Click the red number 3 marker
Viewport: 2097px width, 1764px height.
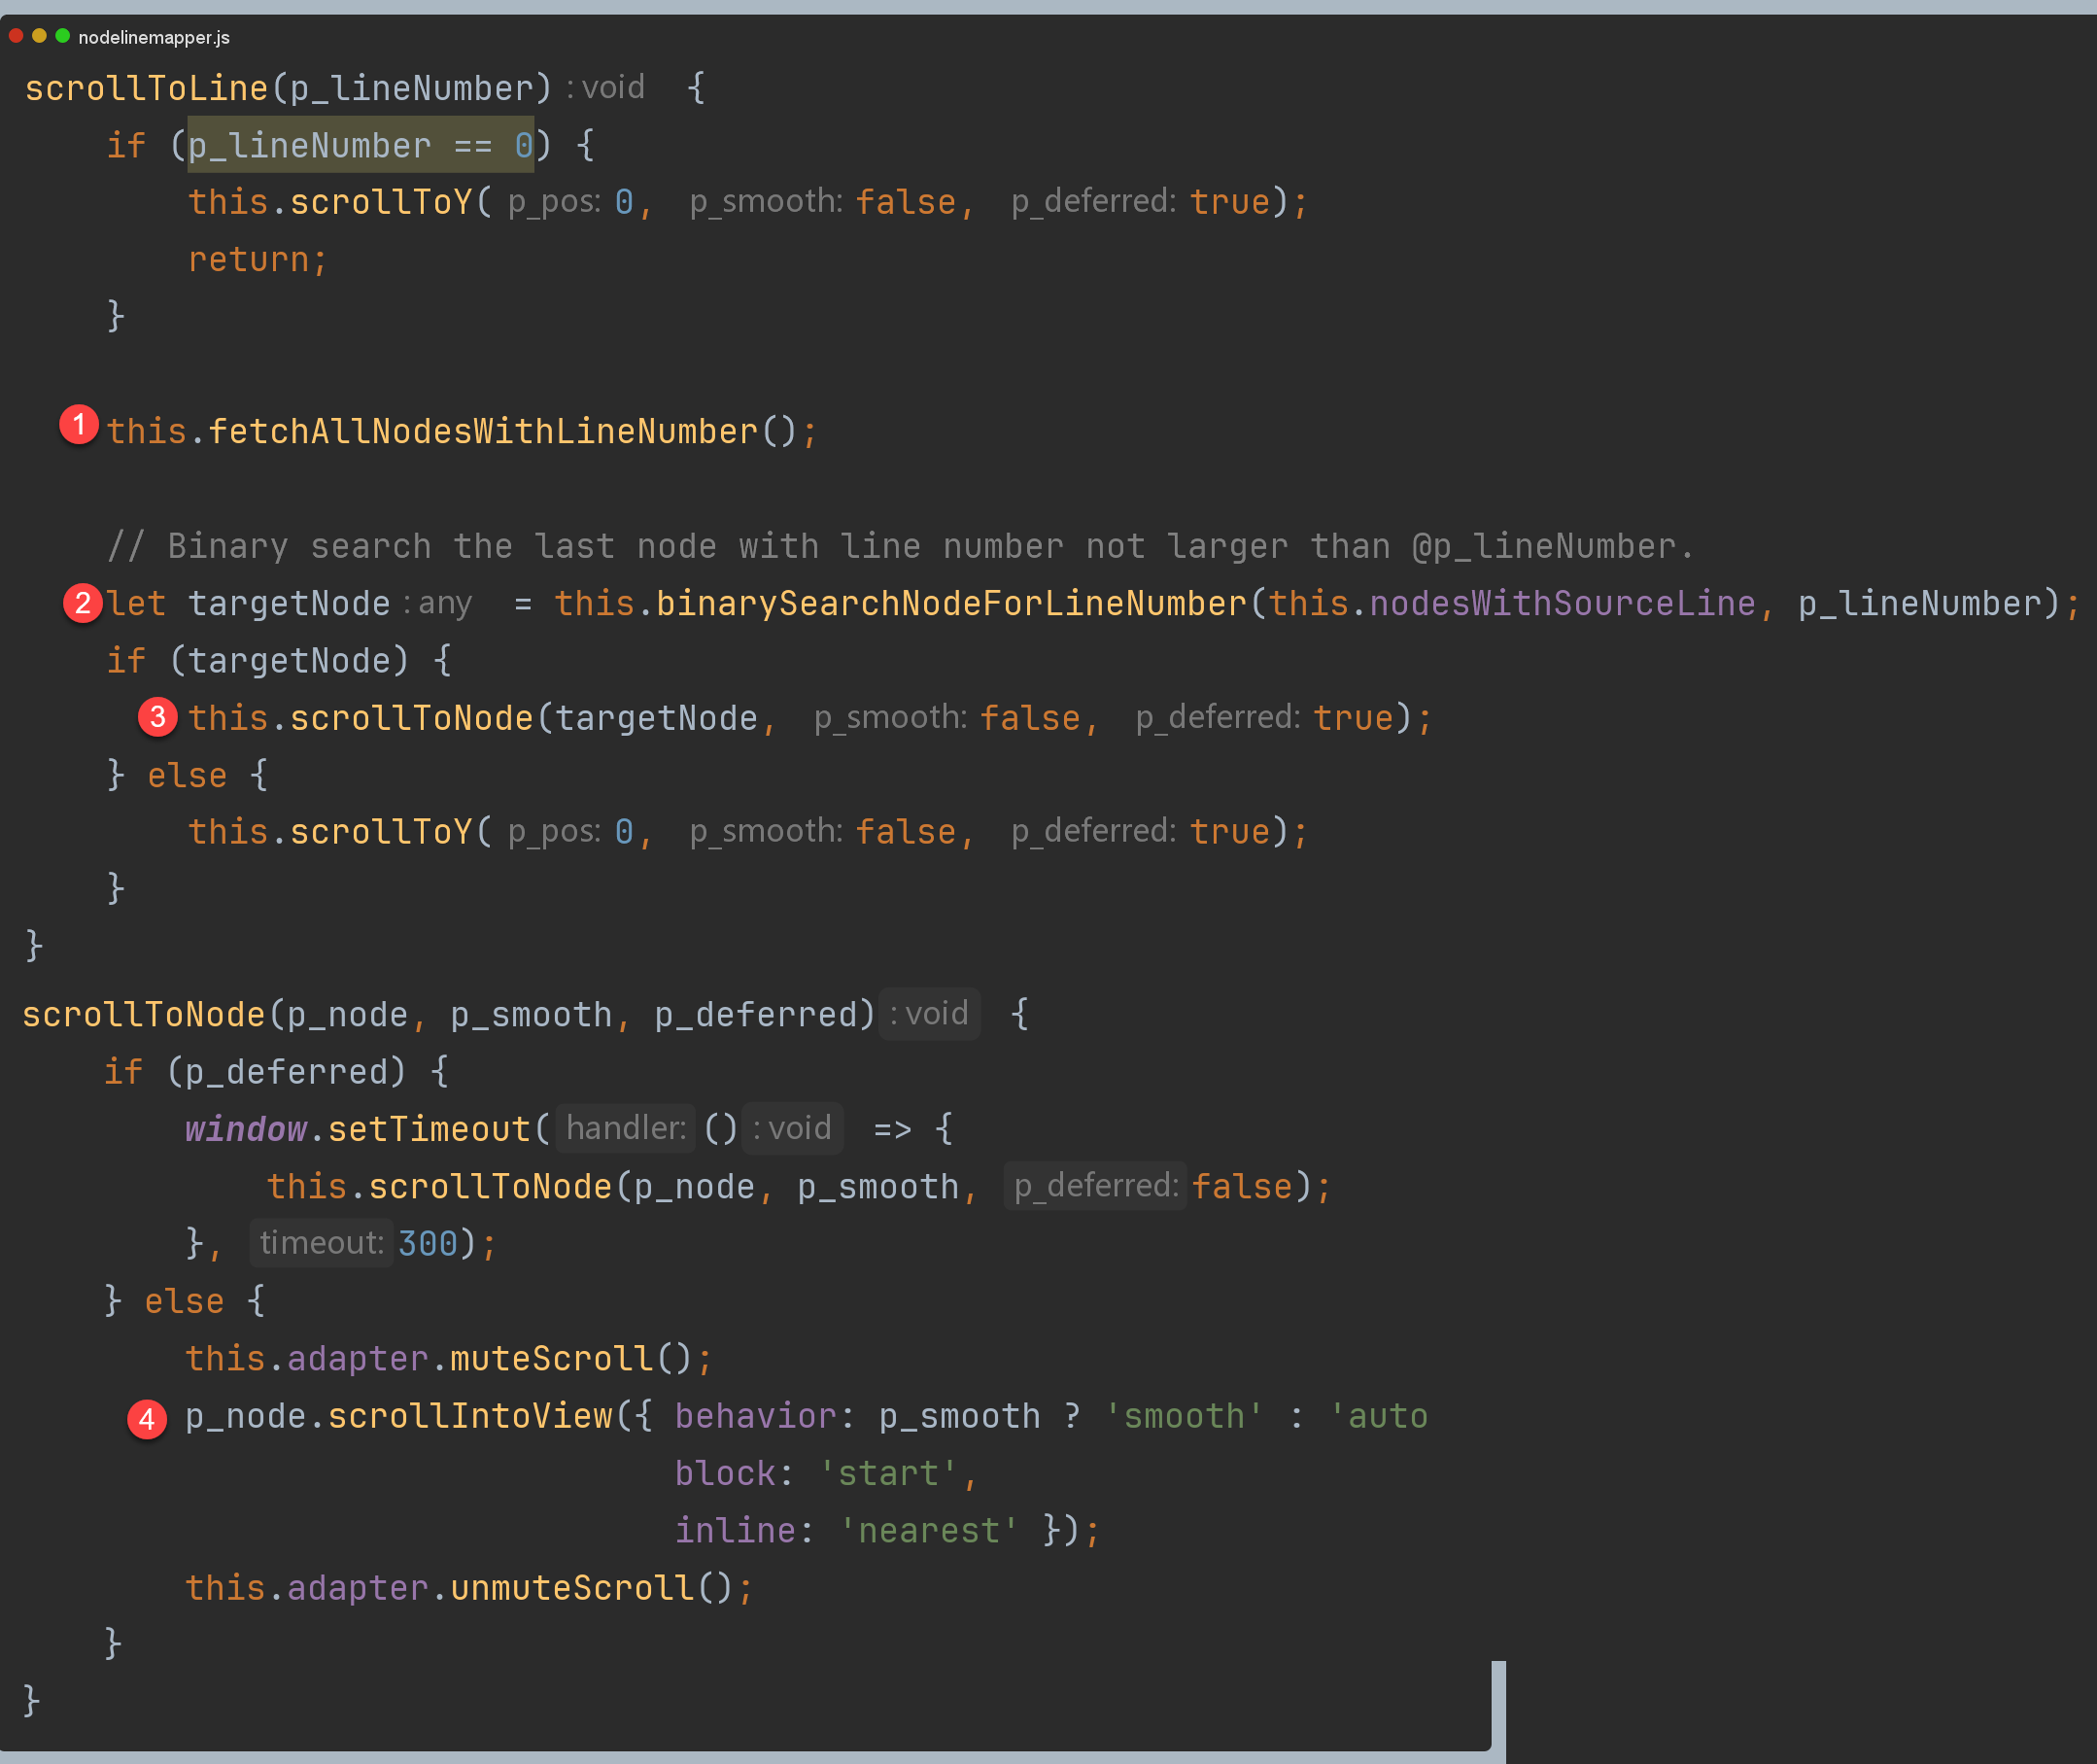158,717
